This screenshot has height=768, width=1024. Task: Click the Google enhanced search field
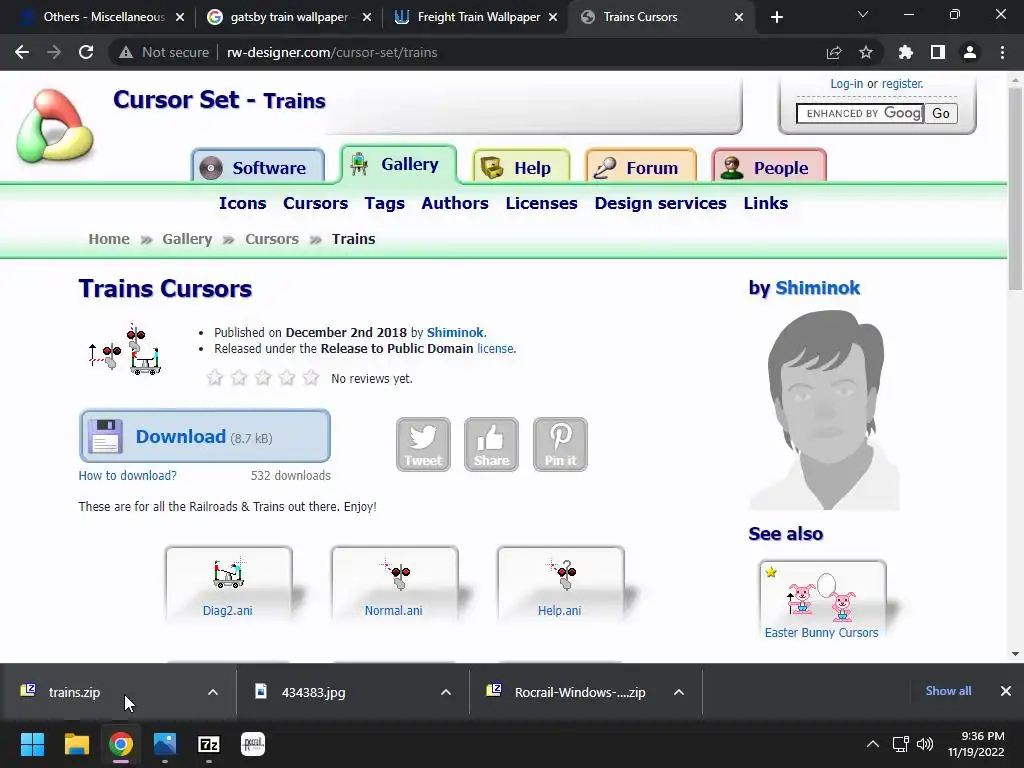(x=859, y=114)
